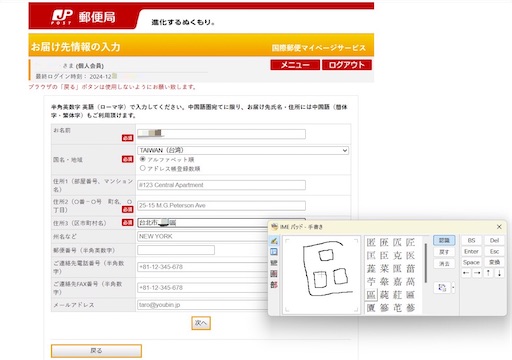Select the highlighted candidate 區 in IME Pad
This screenshot has width=512, height=360.
coord(371,295)
